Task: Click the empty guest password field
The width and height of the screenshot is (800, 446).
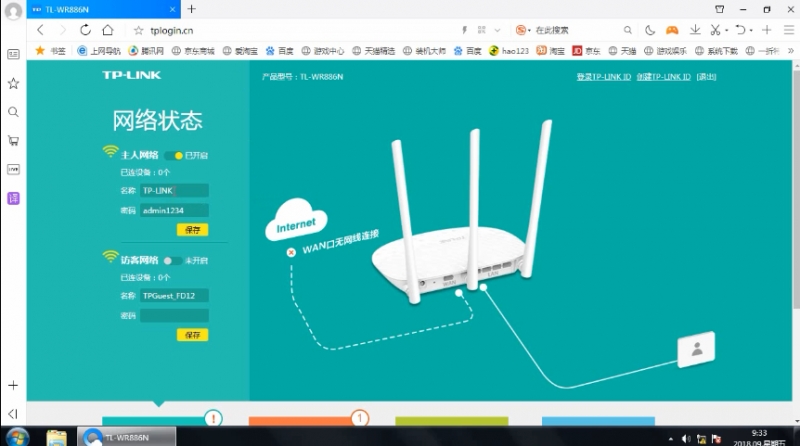Action: point(174,315)
